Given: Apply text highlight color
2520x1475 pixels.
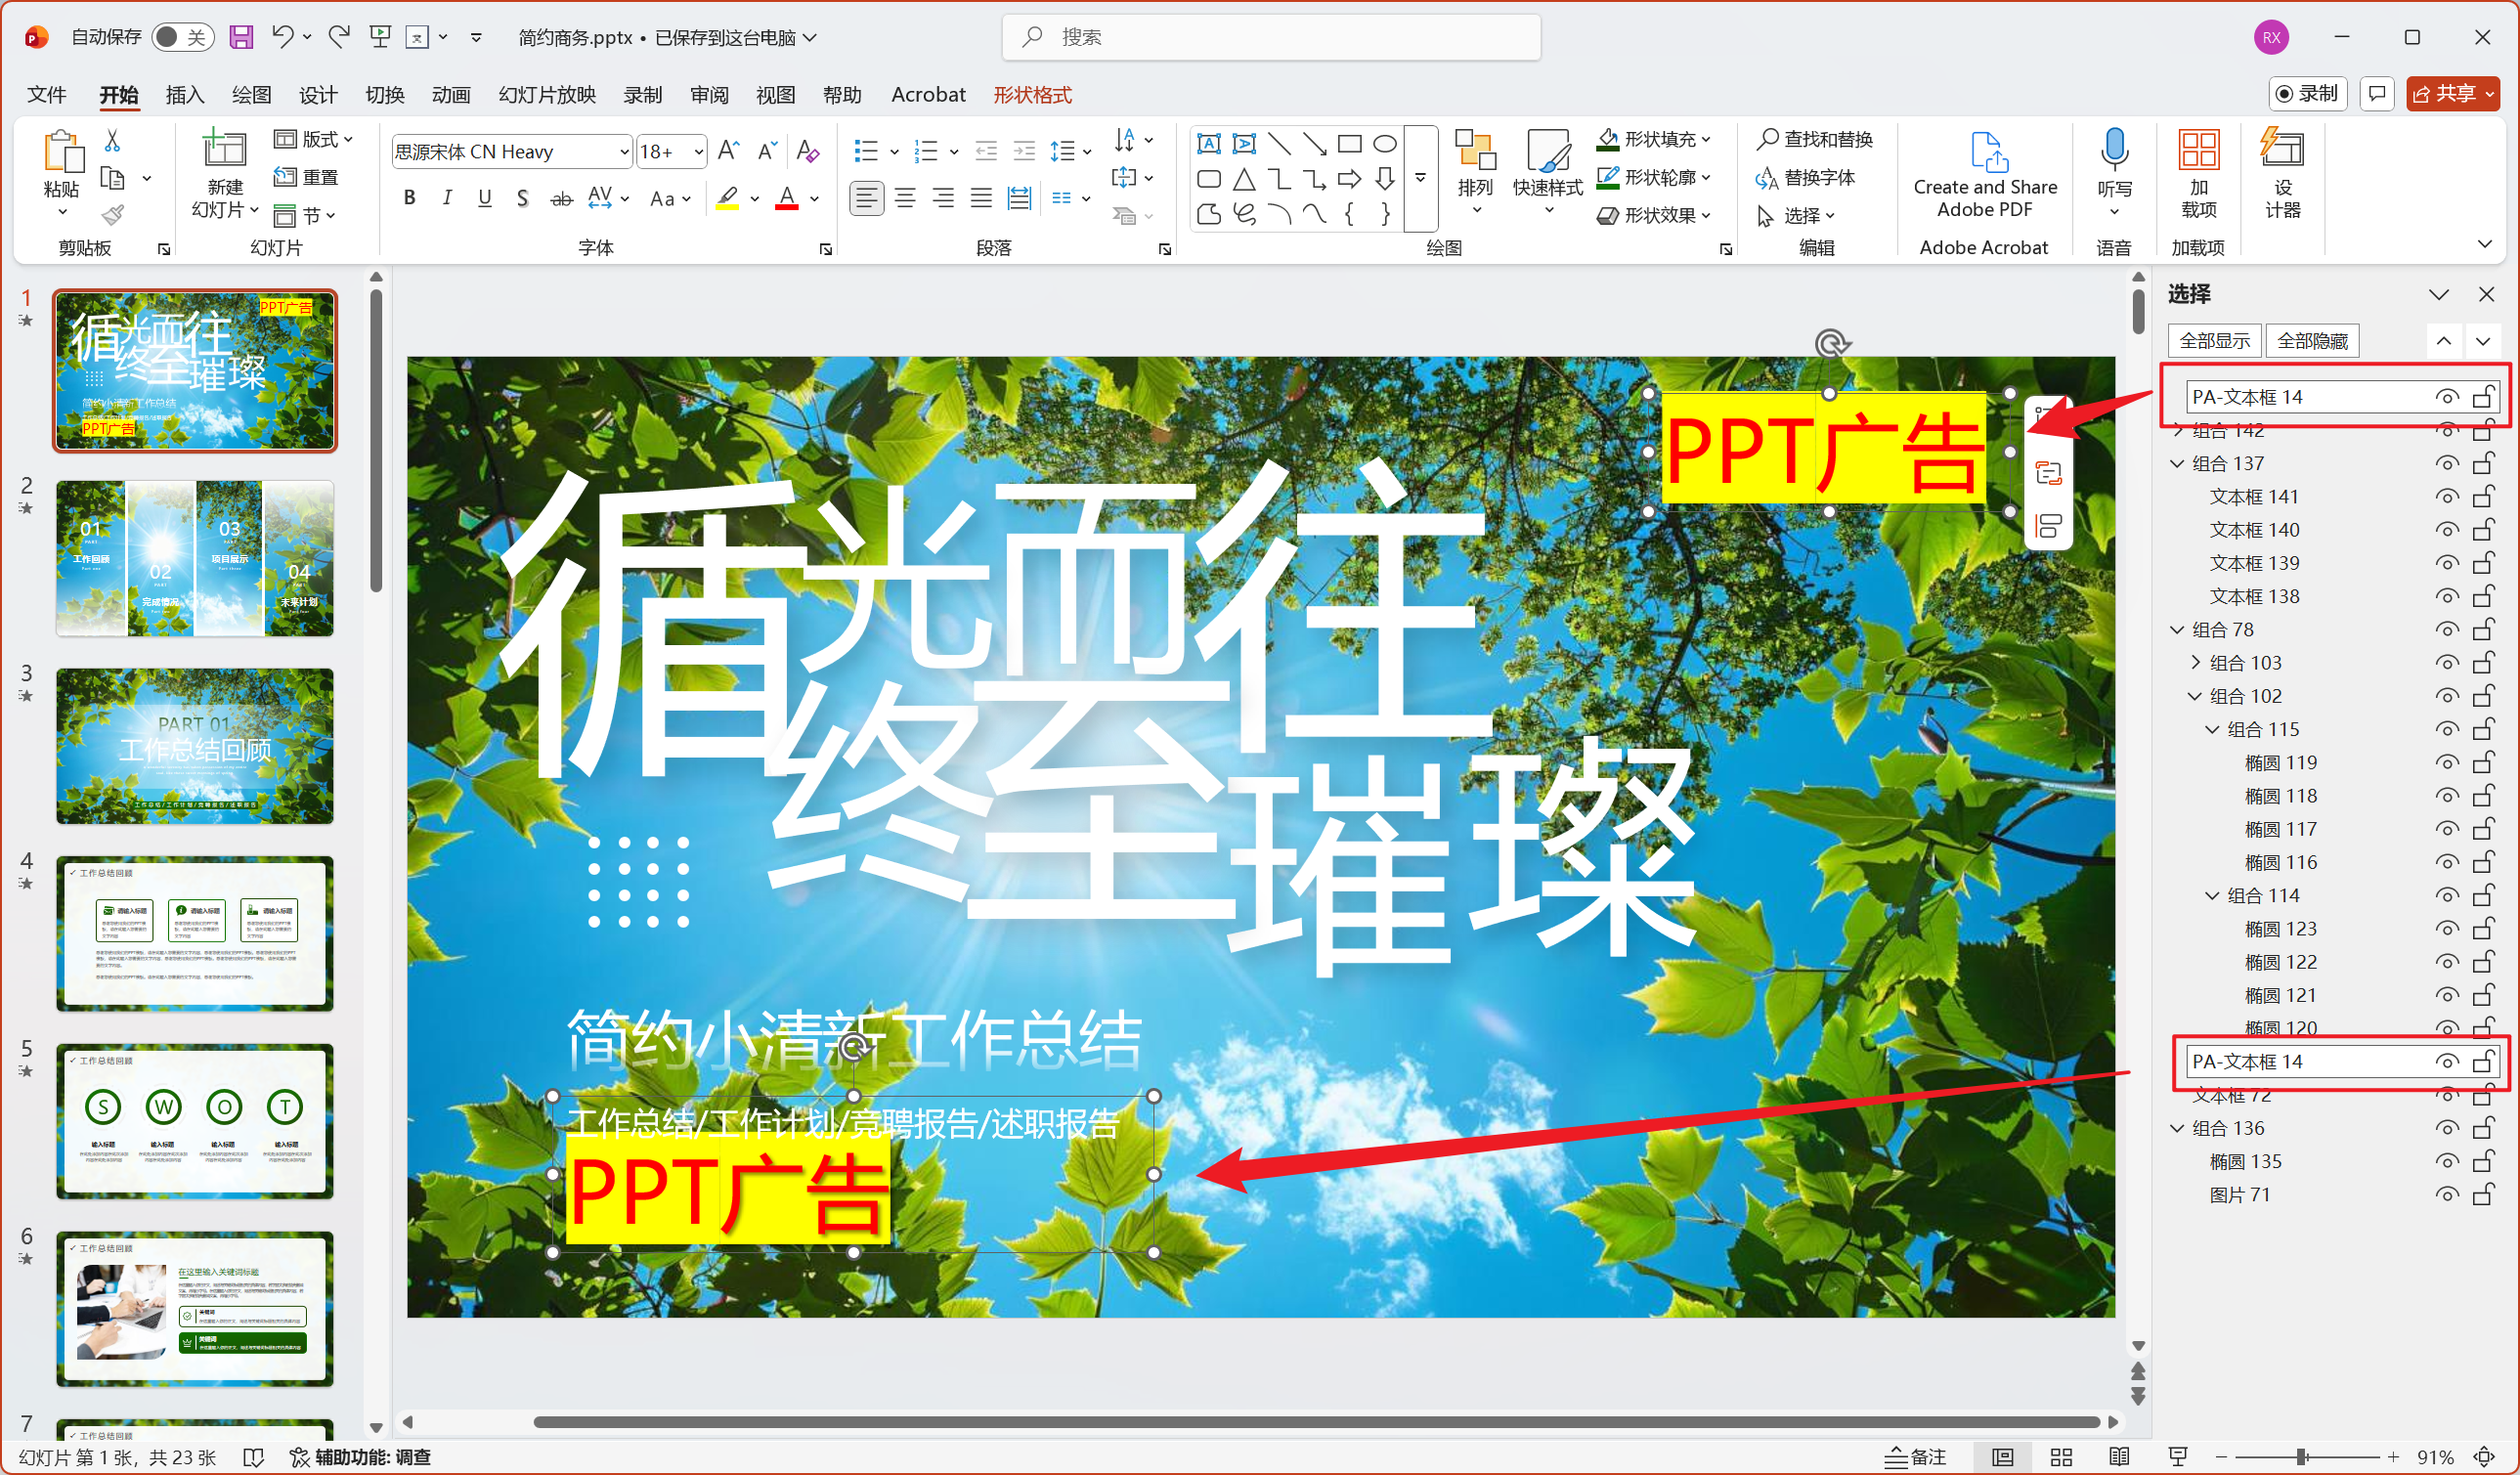Looking at the screenshot, I should tap(727, 197).
